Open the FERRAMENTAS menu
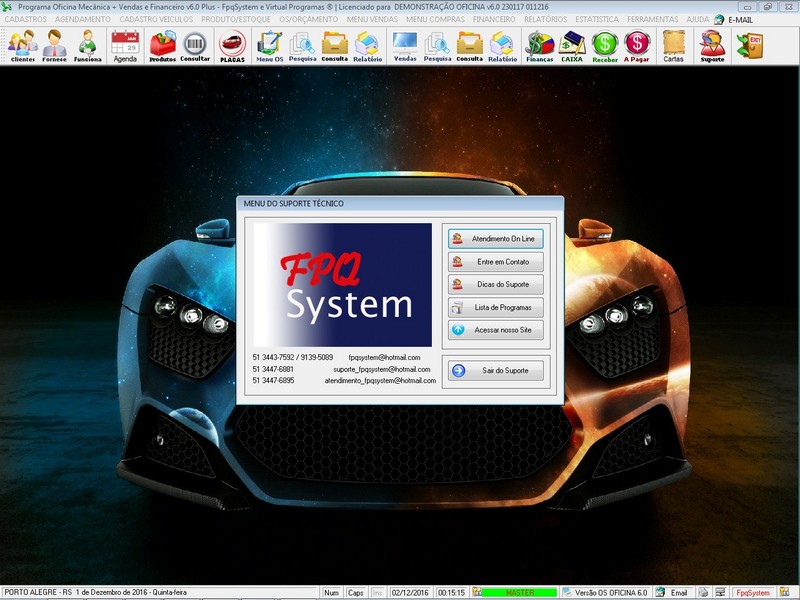 click(x=653, y=19)
